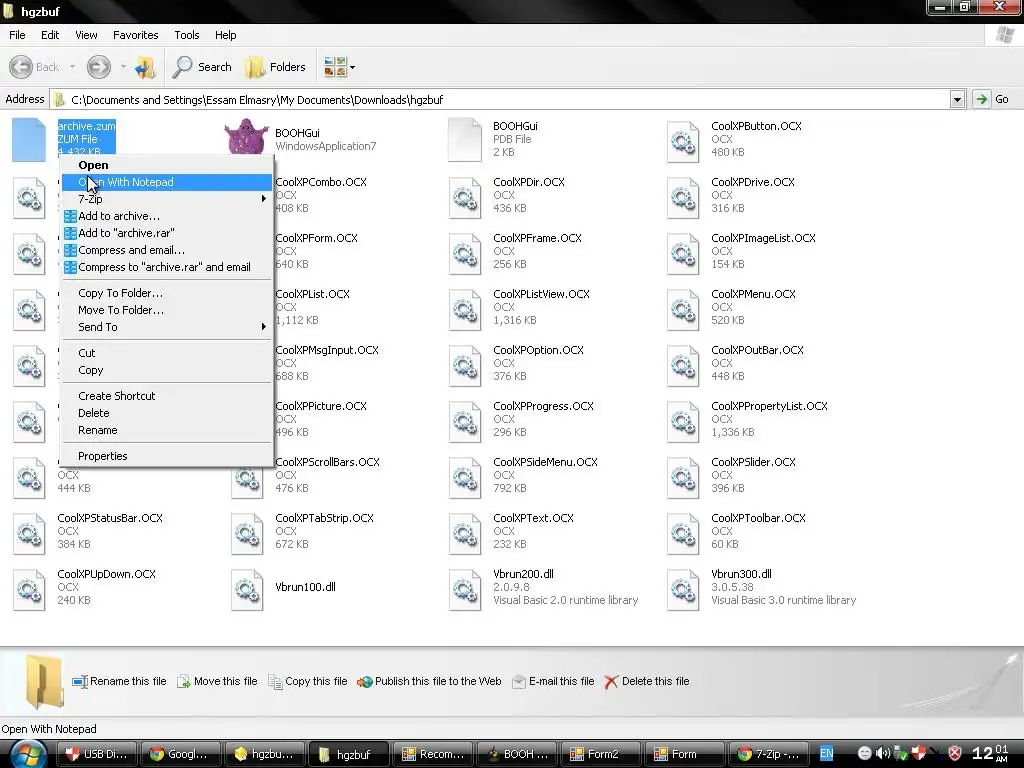Click Rename this file link
This screenshot has height=768, width=1024.
click(119, 681)
